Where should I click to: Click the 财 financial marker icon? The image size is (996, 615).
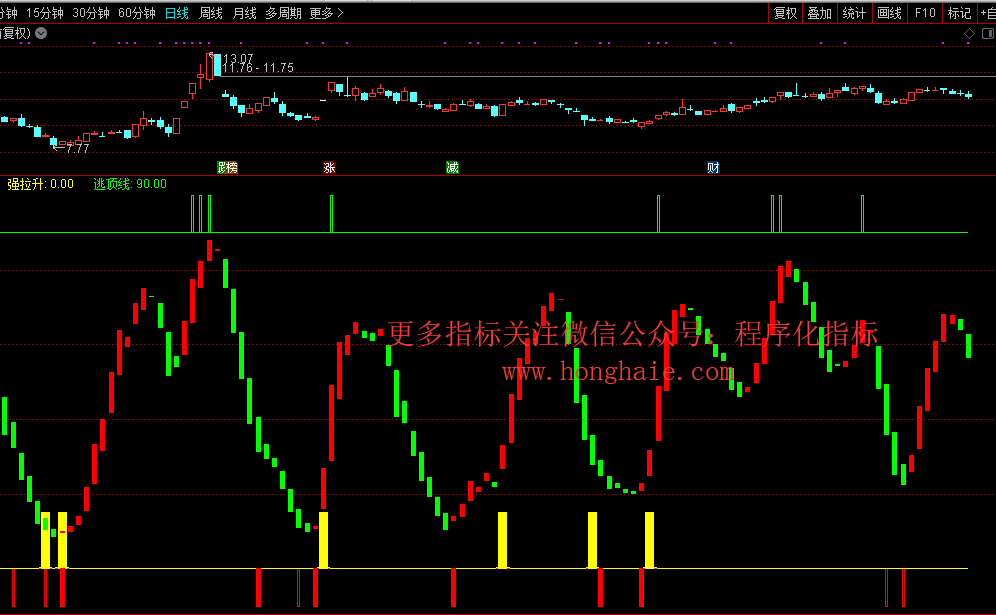(713, 168)
